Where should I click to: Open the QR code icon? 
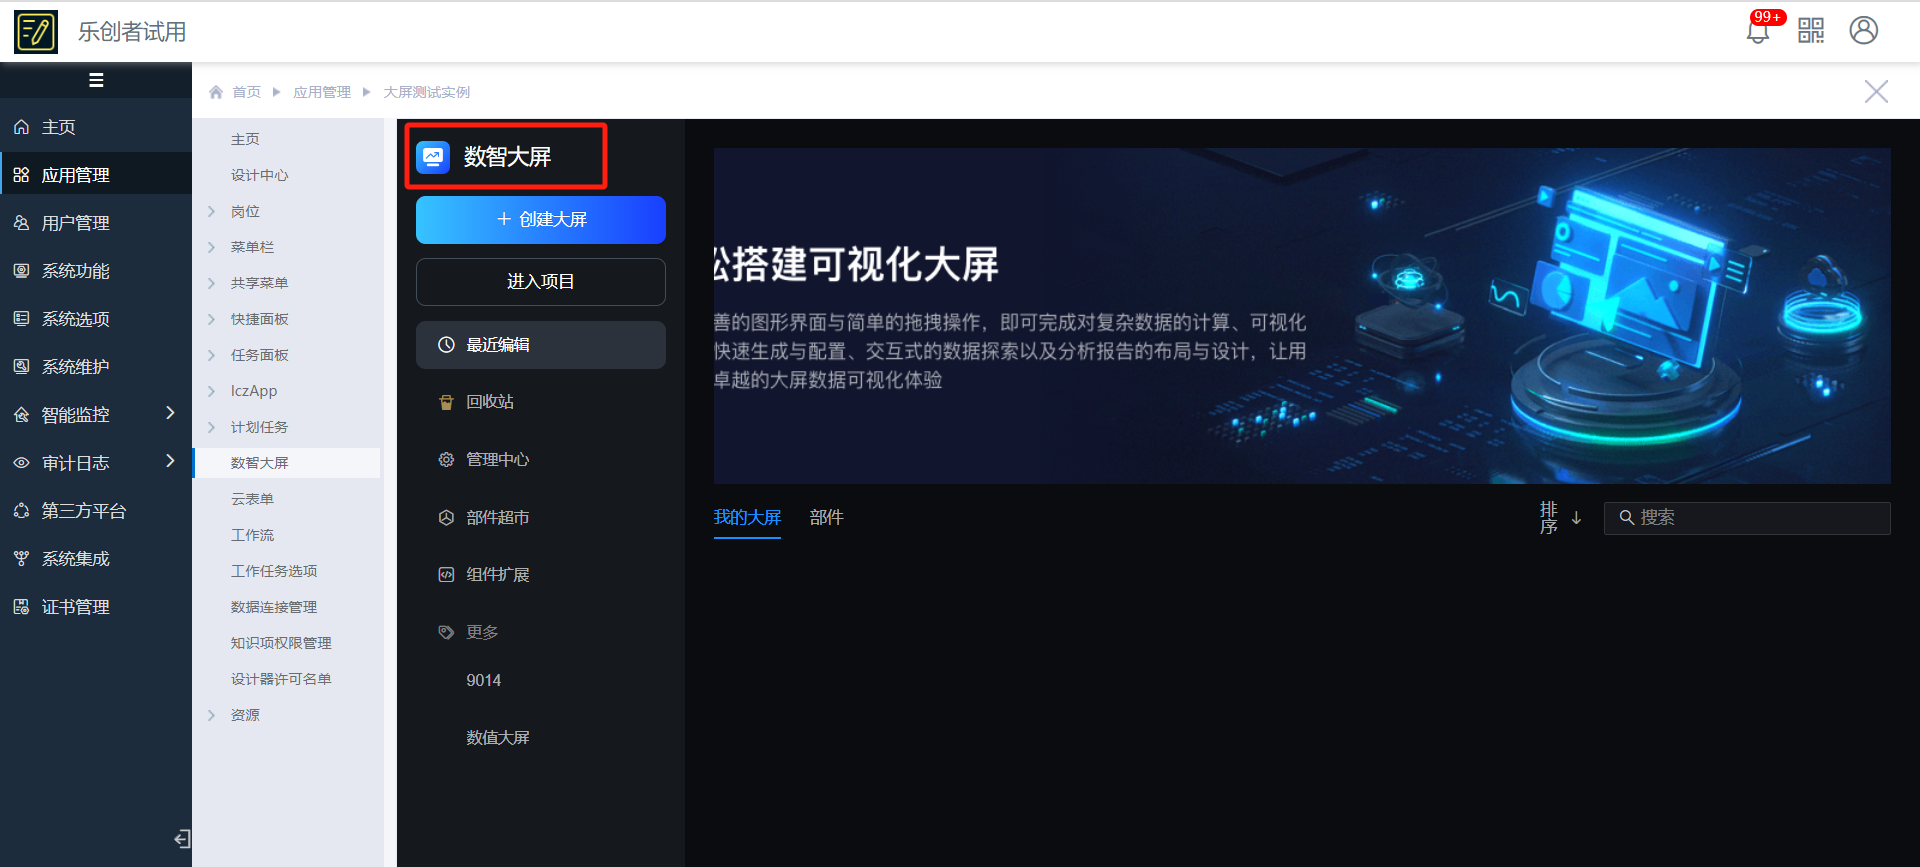(1811, 31)
